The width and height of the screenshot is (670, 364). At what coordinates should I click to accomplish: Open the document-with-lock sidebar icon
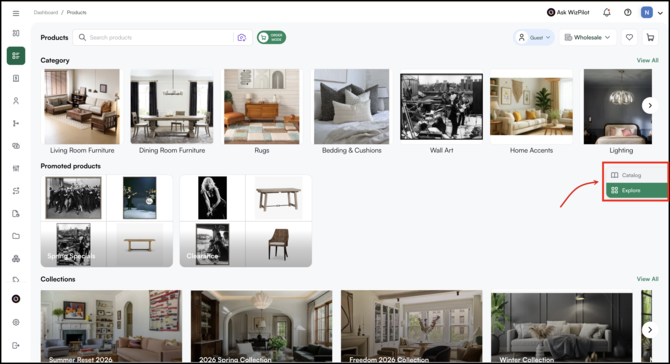[16, 214]
